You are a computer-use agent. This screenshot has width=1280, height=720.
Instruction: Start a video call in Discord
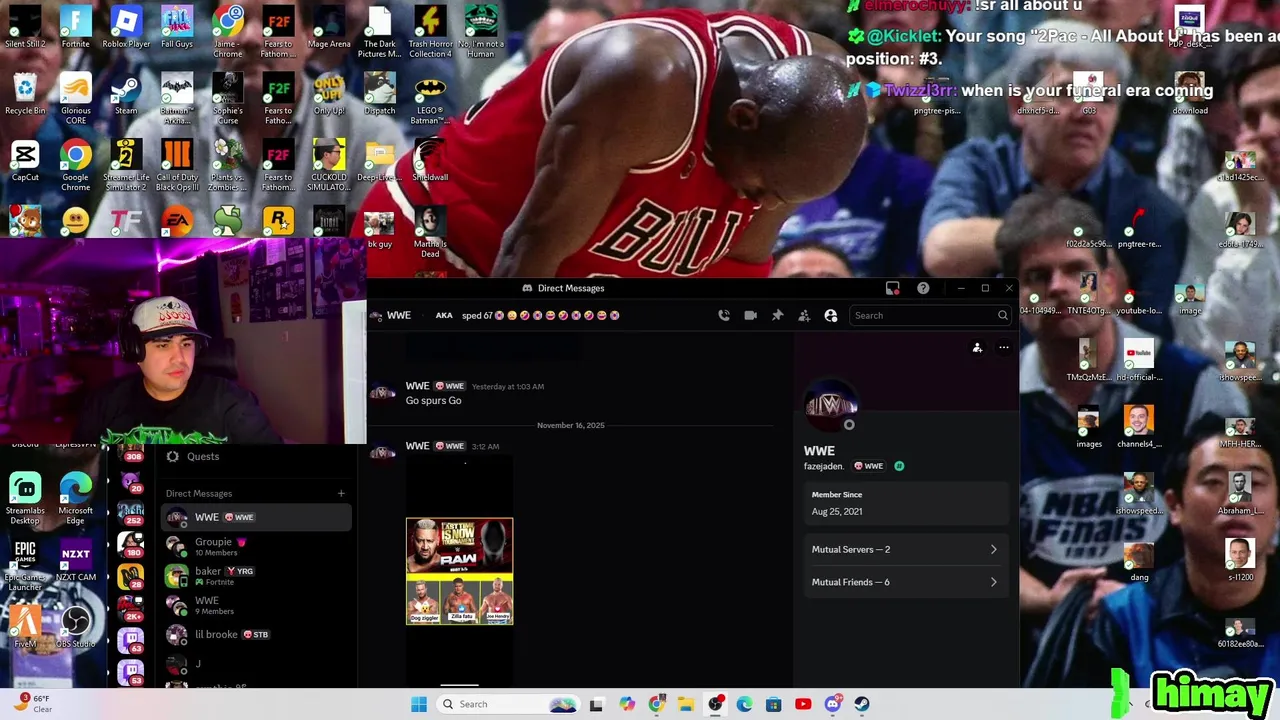click(751, 315)
